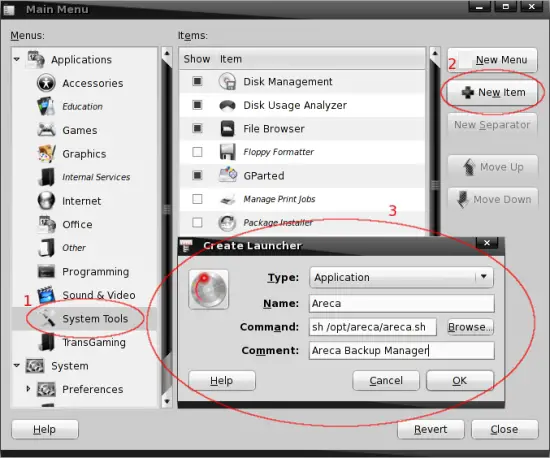Screen dimensions: 550x458
Task: Click the System Tools wrench icon
Action: [46, 318]
